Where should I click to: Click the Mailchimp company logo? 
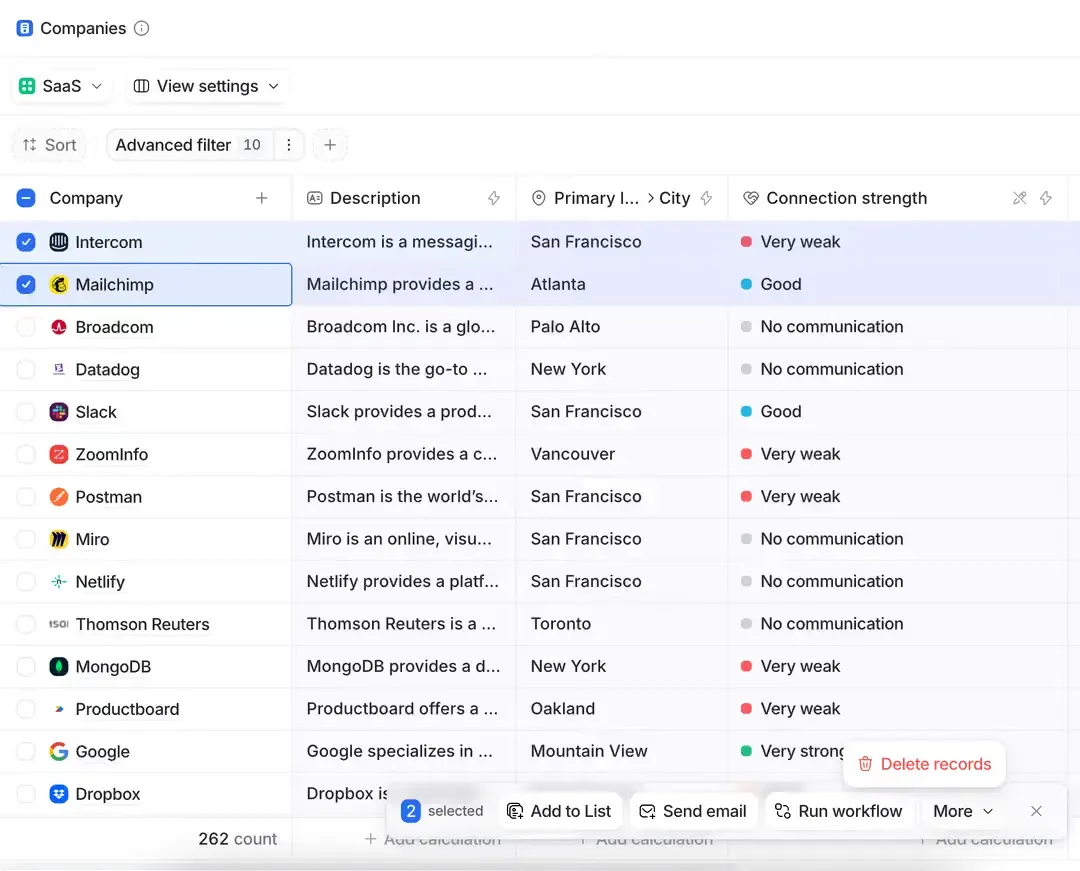click(x=59, y=284)
